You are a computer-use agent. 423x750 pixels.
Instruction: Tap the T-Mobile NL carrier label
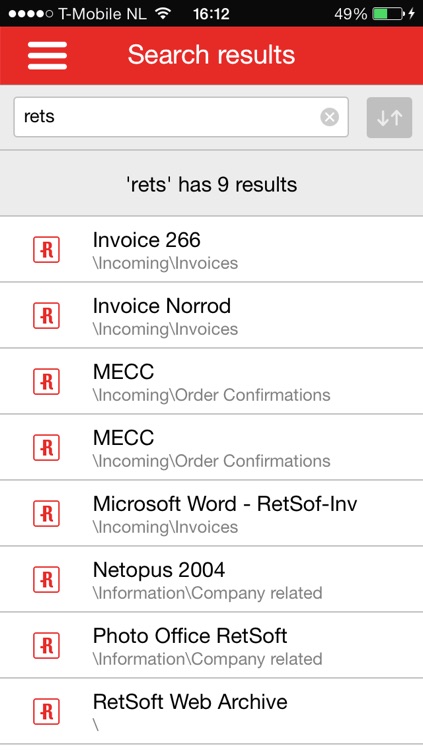102,14
